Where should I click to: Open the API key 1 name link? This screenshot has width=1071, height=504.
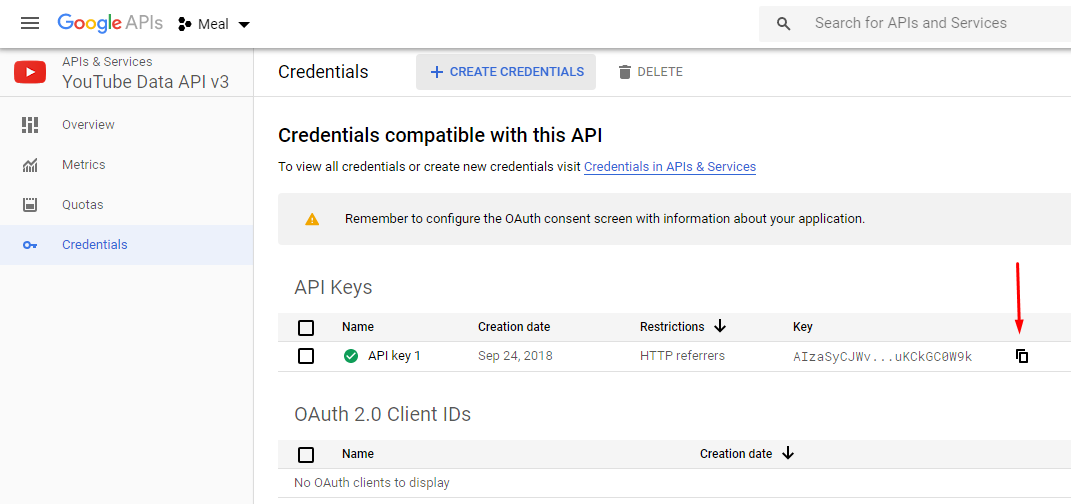(394, 356)
